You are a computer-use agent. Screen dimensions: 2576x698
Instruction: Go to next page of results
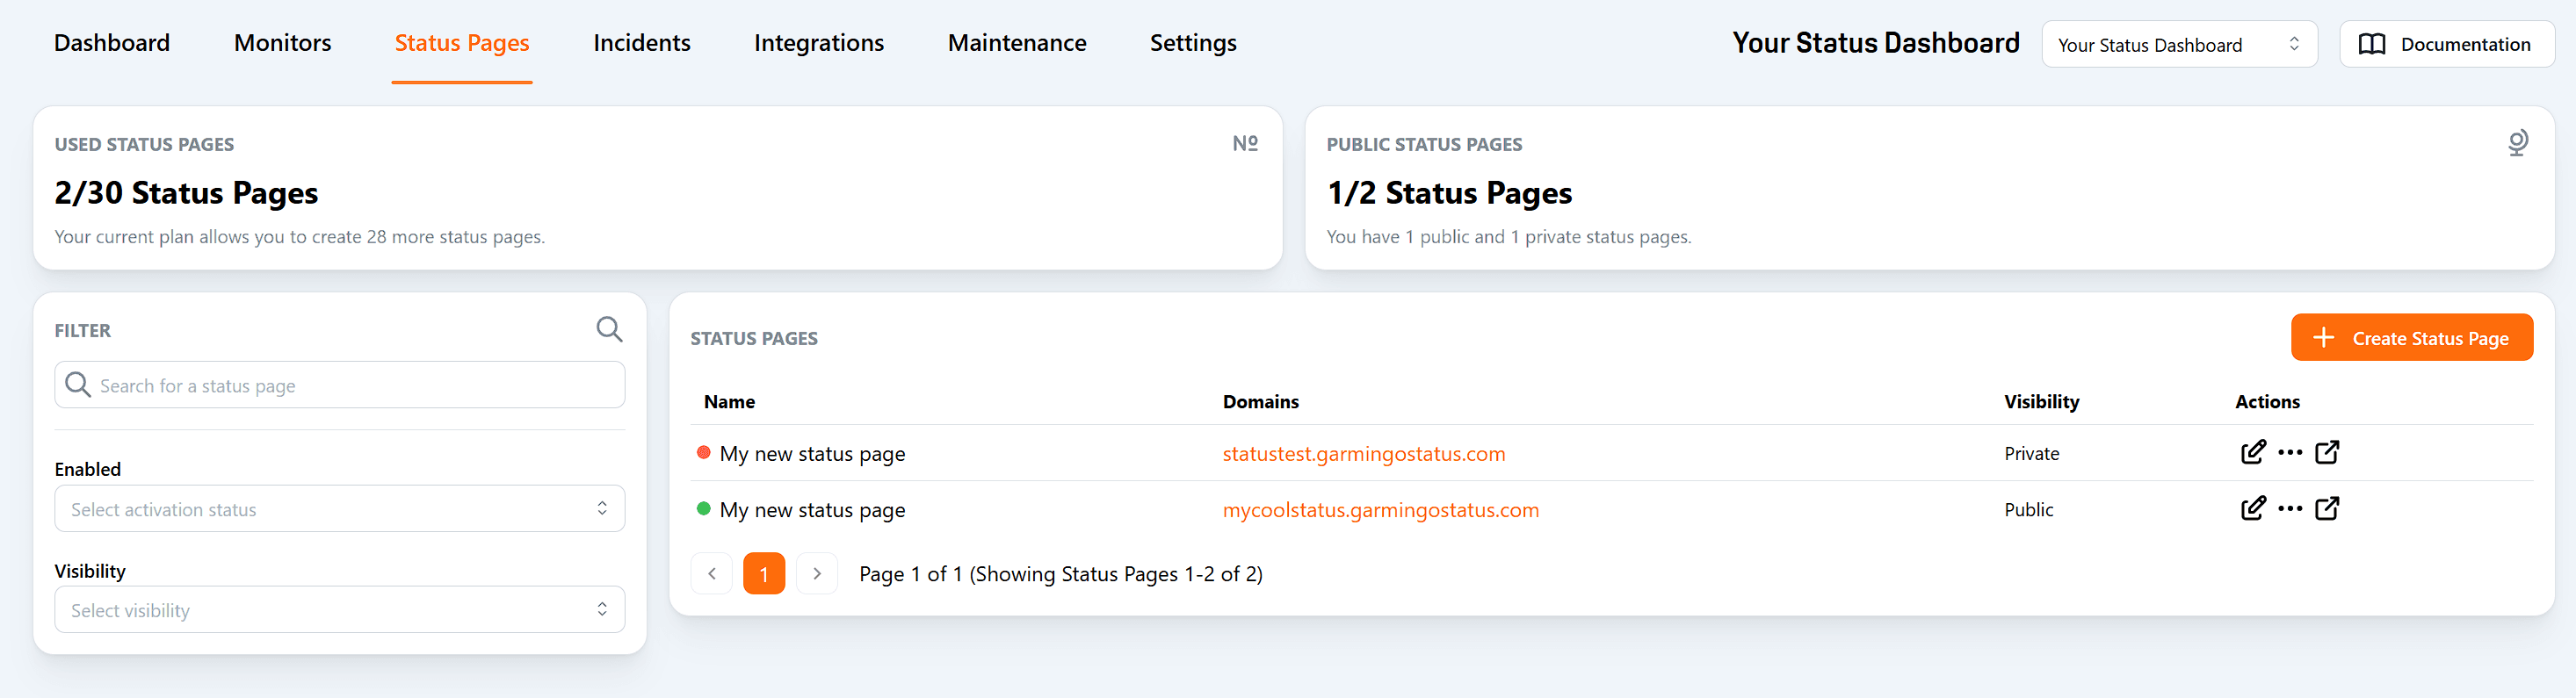817,574
